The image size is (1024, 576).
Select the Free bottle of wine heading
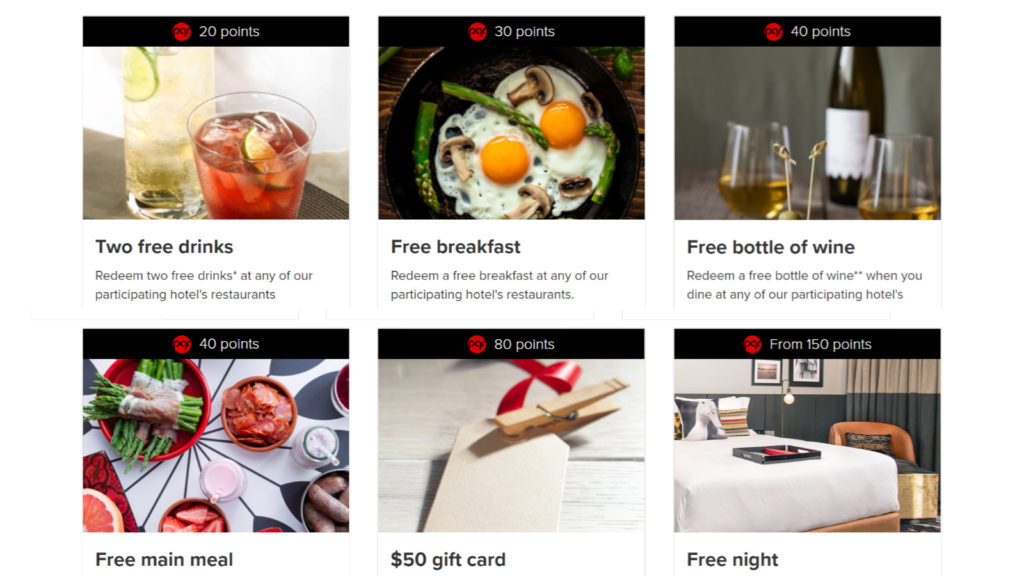771,247
